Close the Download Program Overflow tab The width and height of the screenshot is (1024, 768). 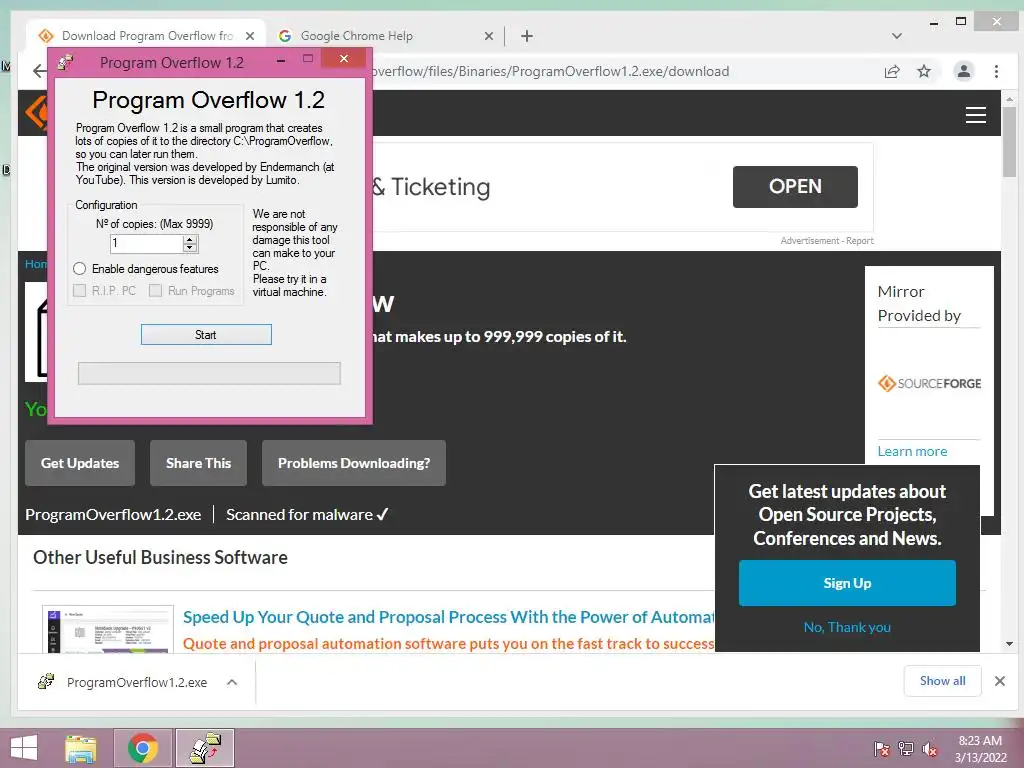pos(249,36)
